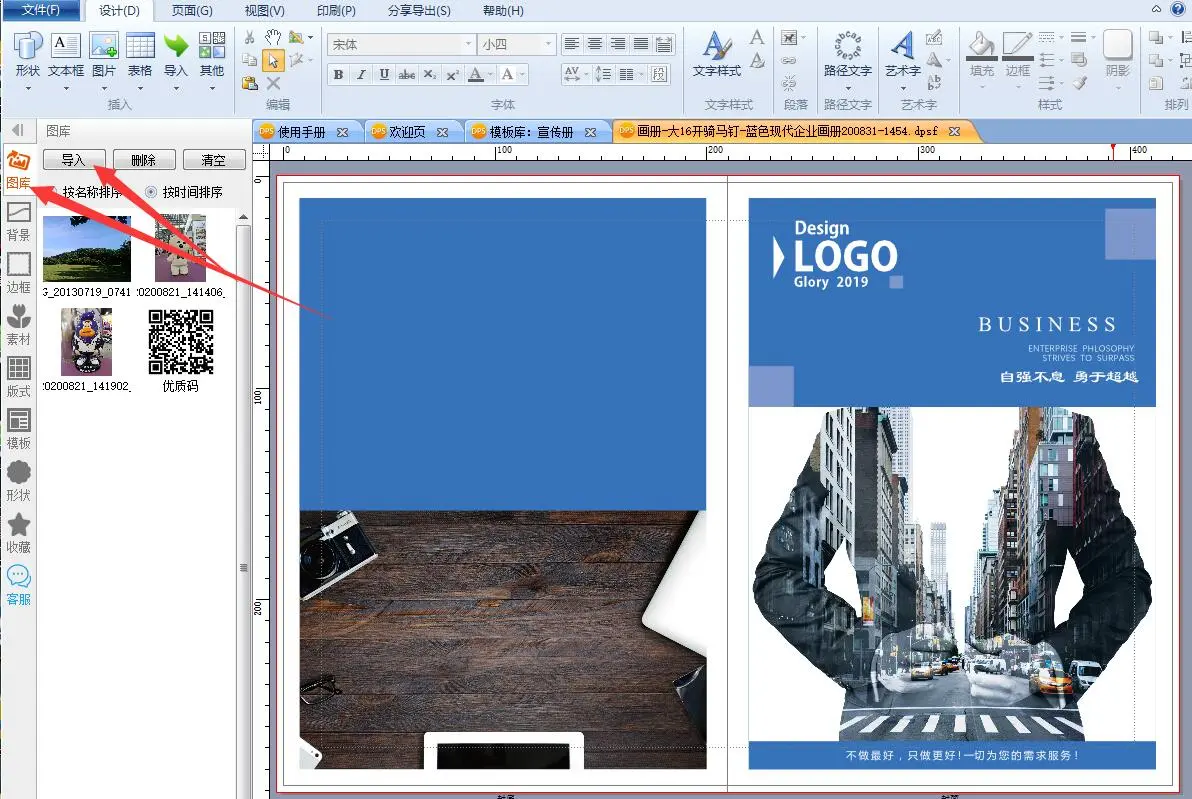1192x799 pixels.
Task: Open the 背景 background sidebar panel
Action: [18, 222]
